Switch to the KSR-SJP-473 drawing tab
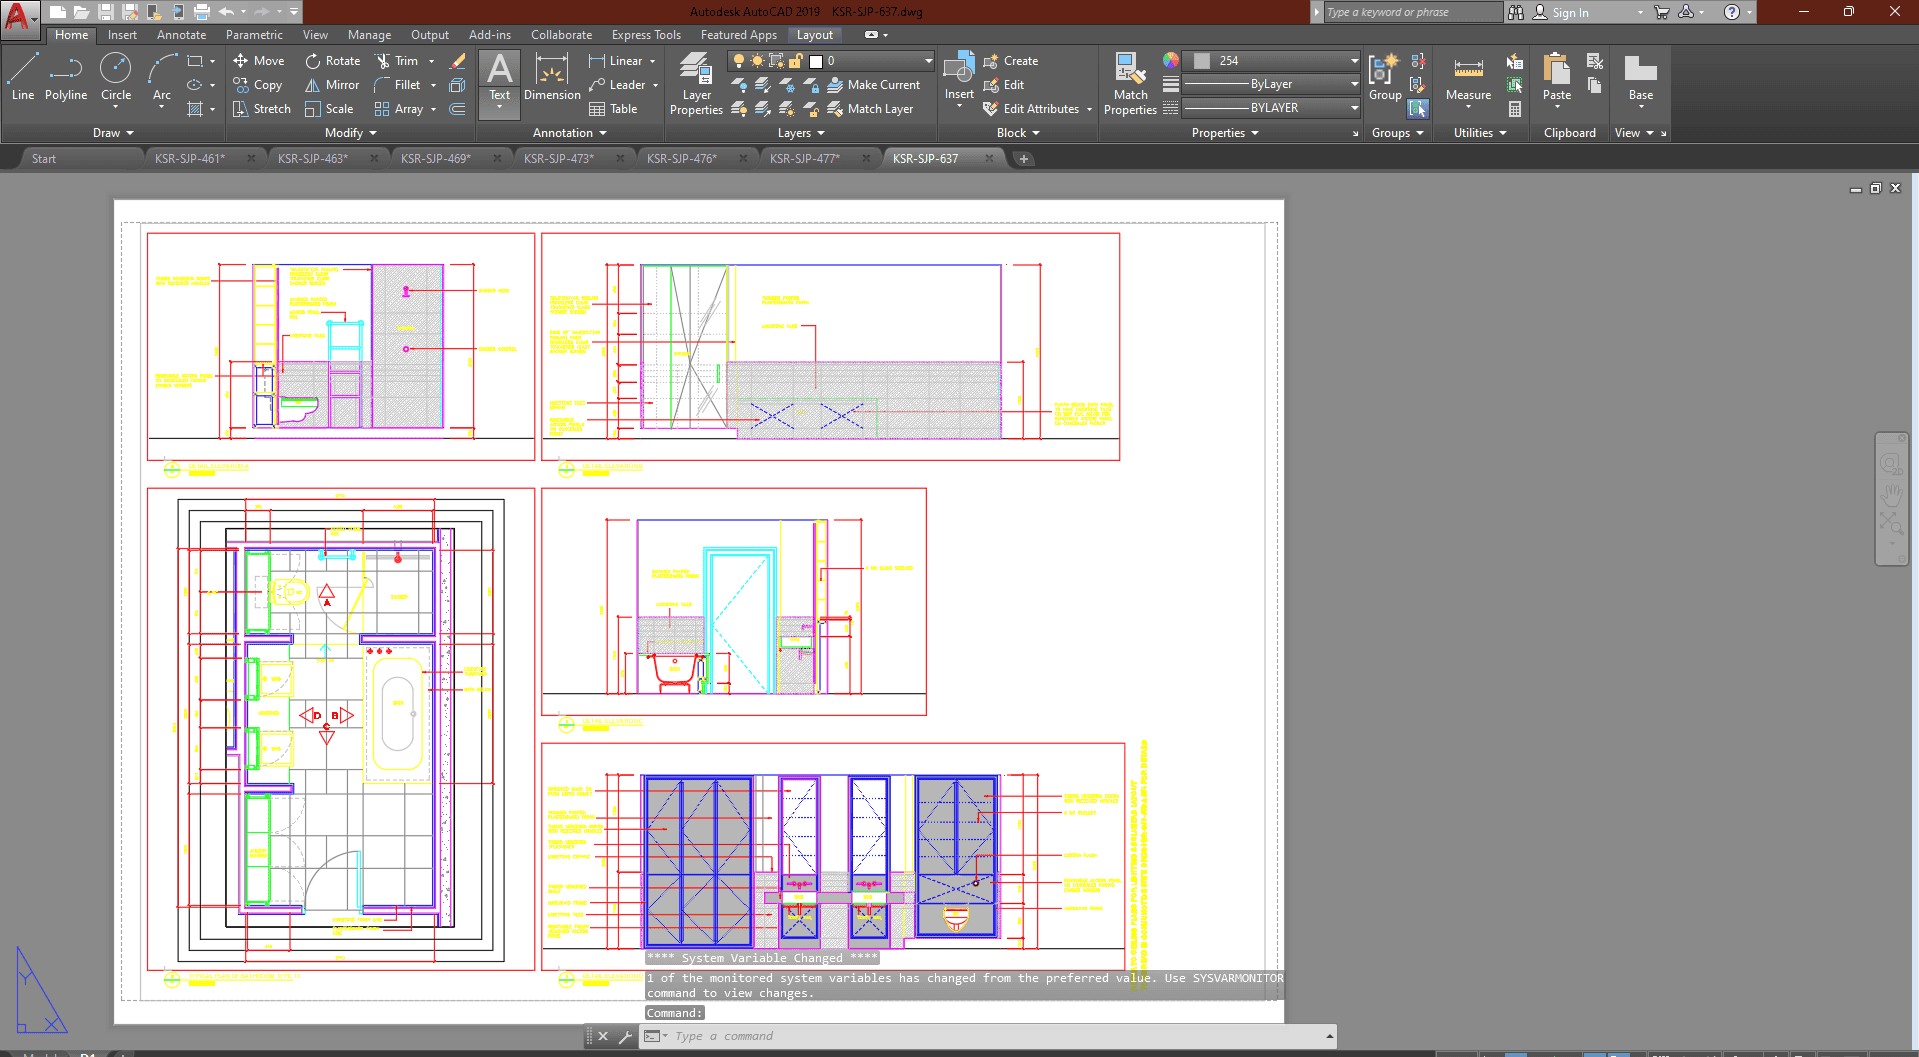The width and height of the screenshot is (1919, 1057). pos(559,158)
